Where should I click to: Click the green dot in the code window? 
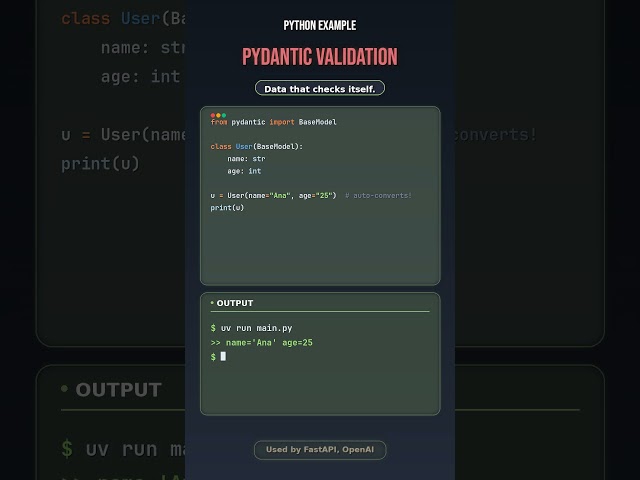(x=224, y=116)
